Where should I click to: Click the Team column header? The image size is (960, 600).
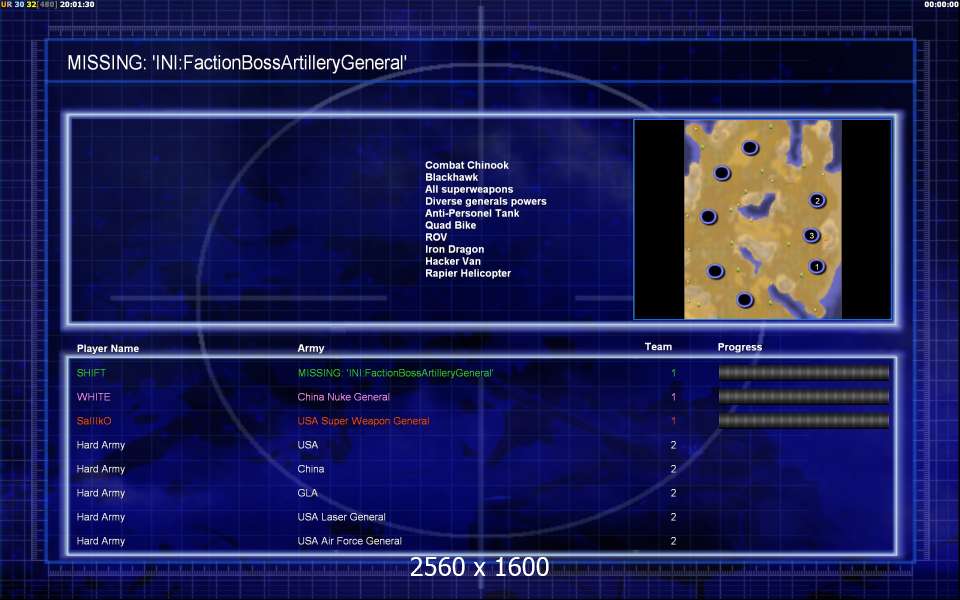coord(658,347)
